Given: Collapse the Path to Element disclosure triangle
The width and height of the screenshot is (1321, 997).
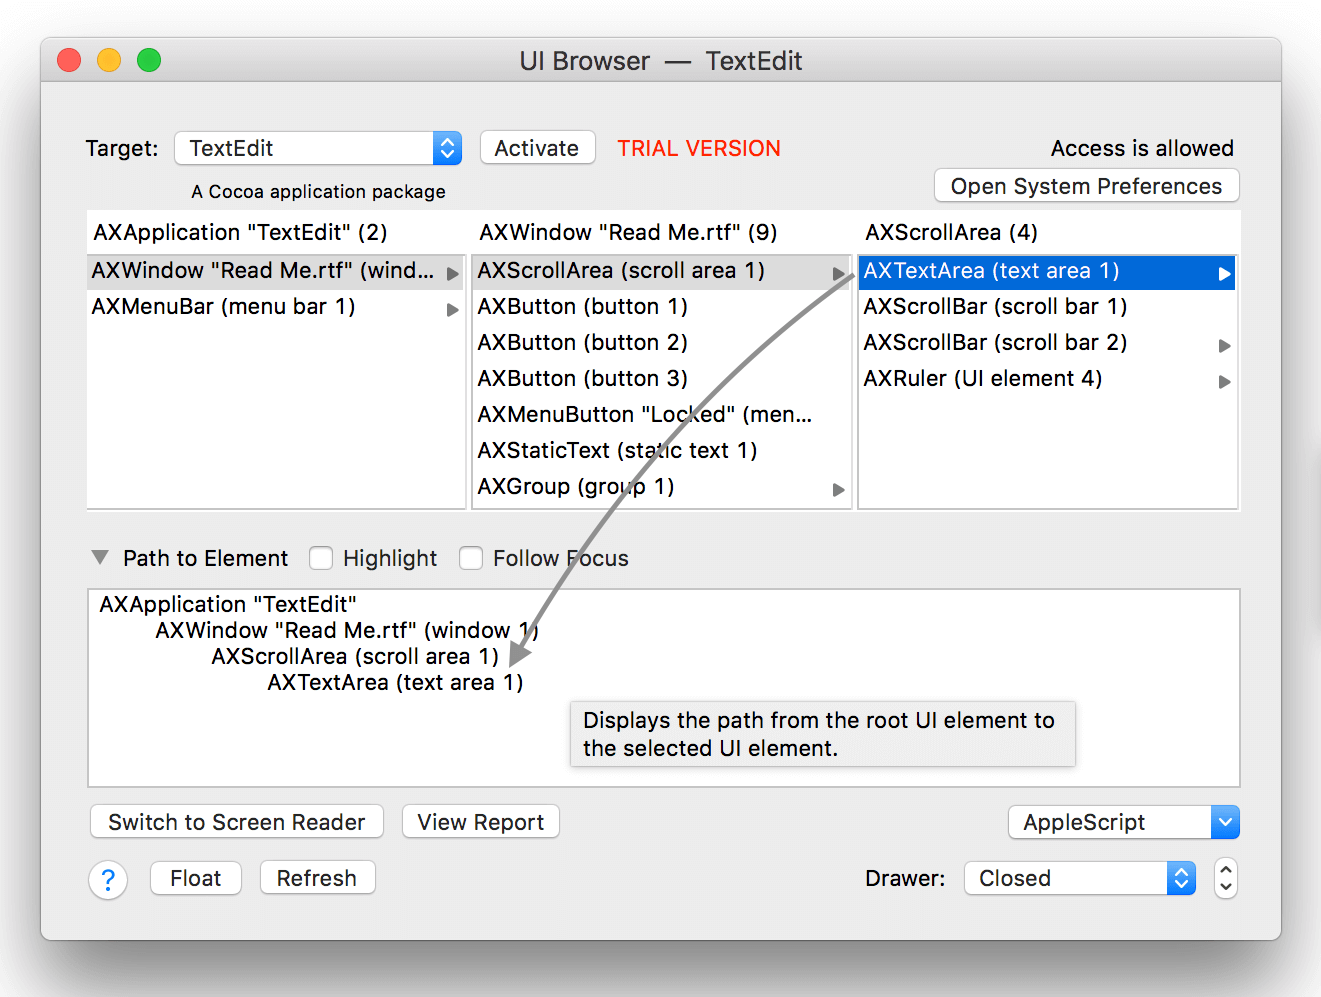Looking at the screenshot, I should pos(100,557).
